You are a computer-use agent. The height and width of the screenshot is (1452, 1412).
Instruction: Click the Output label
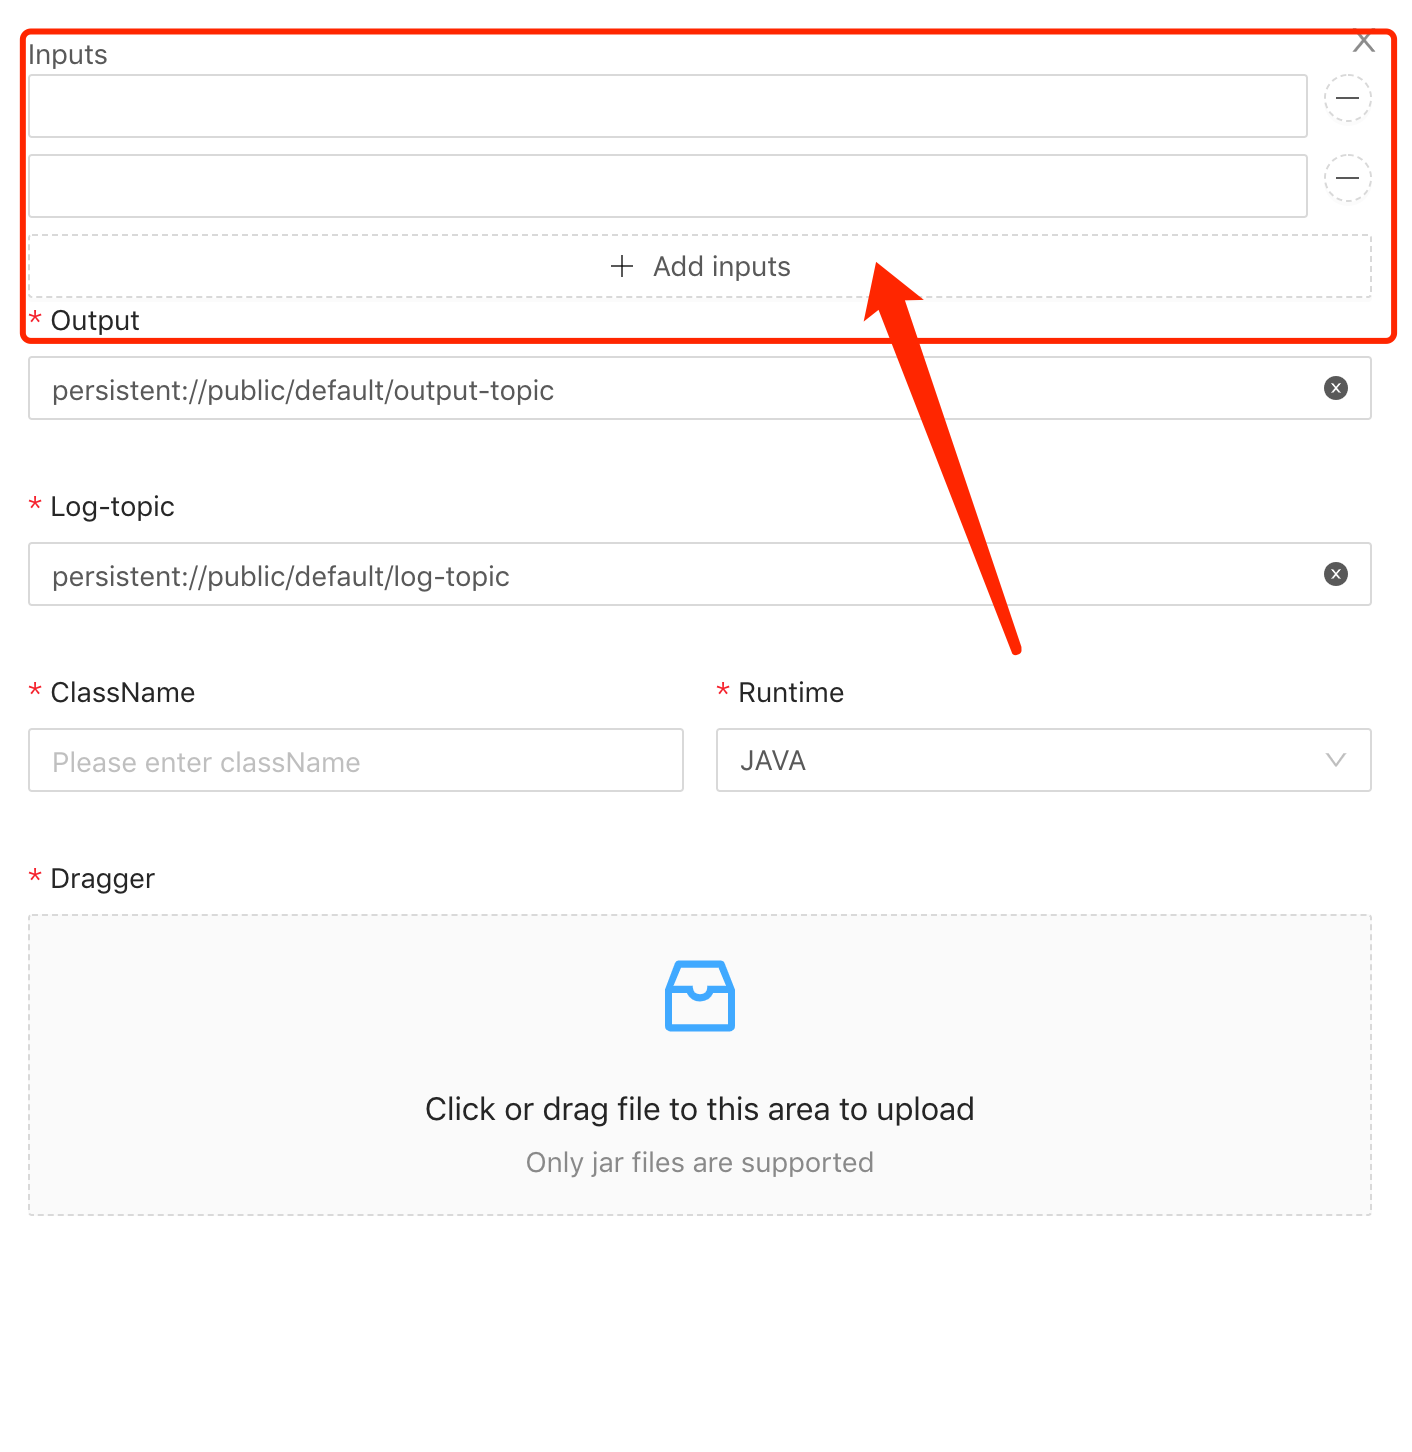coord(95,320)
